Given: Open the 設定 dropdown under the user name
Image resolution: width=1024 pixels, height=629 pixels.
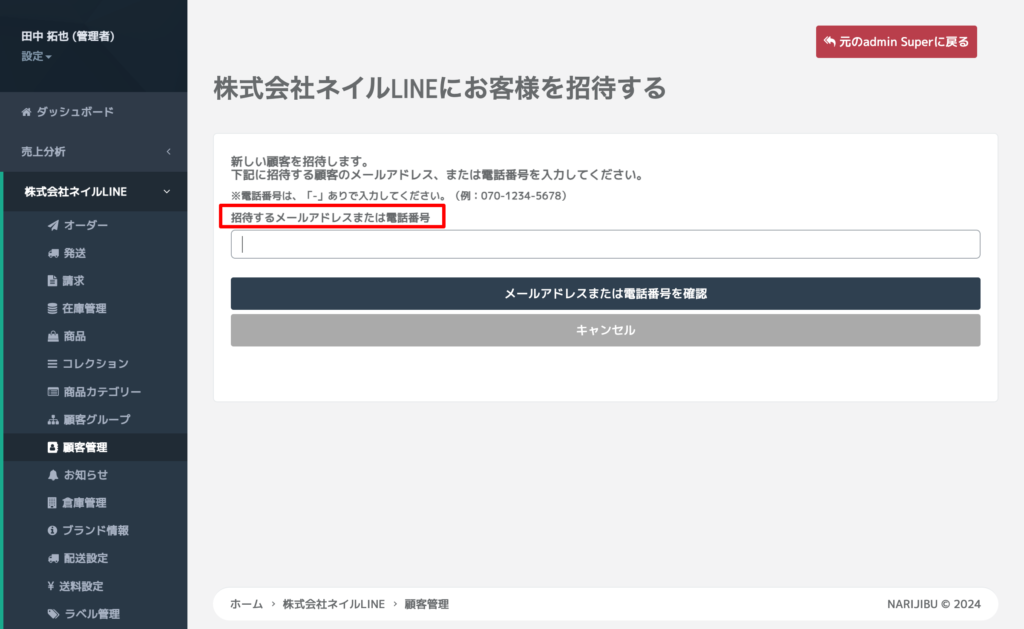Looking at the screenshot, I should (x=36, y=56).
